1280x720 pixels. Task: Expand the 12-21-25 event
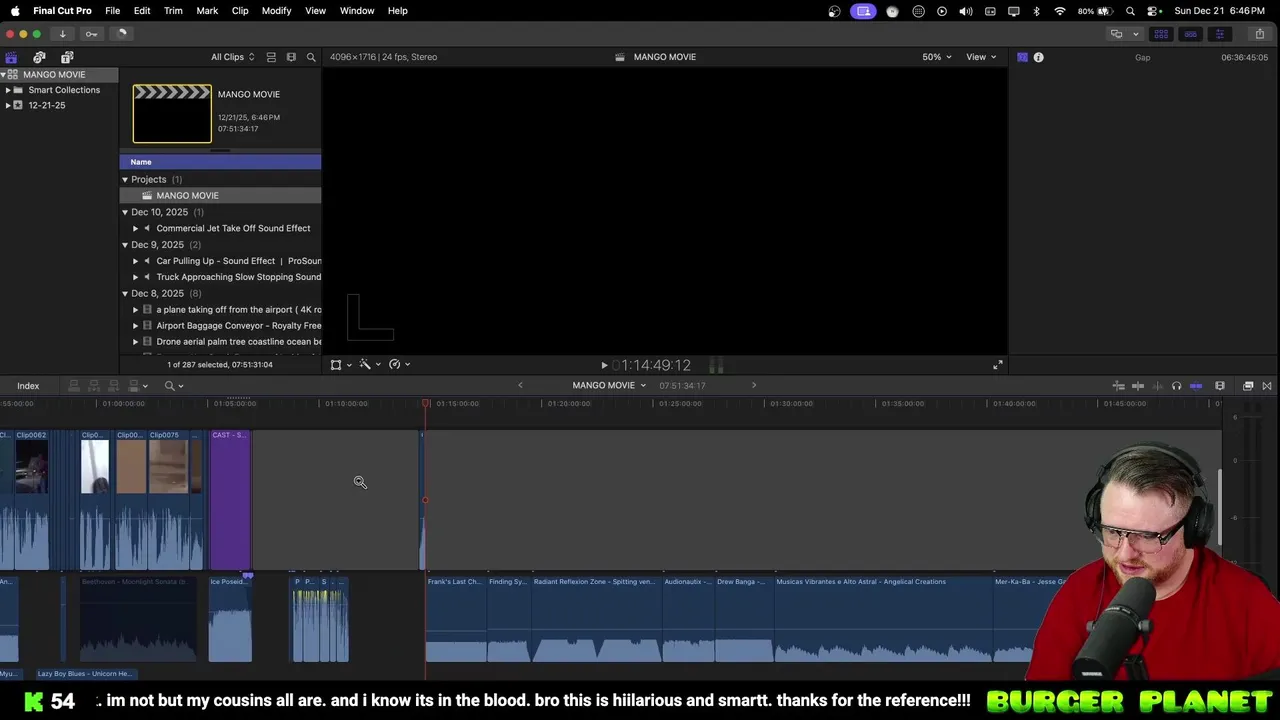point(8,105)
